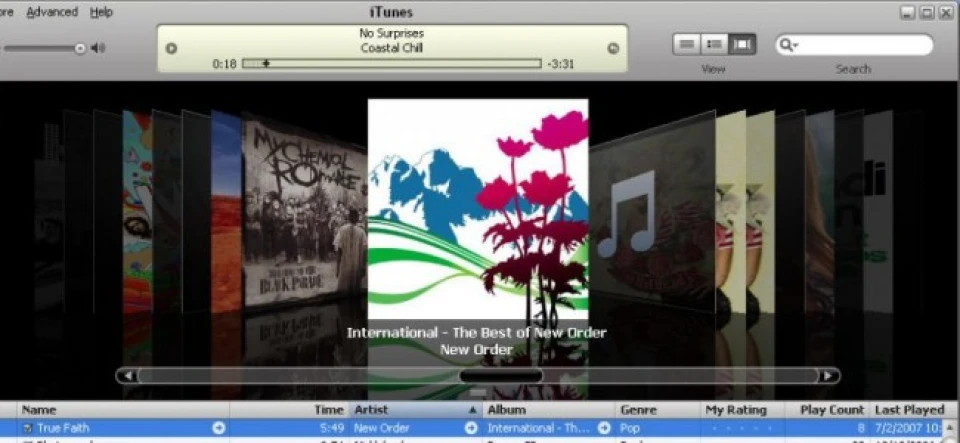
Task: Set rating dots for True Faith
Action: click(743, 428)
